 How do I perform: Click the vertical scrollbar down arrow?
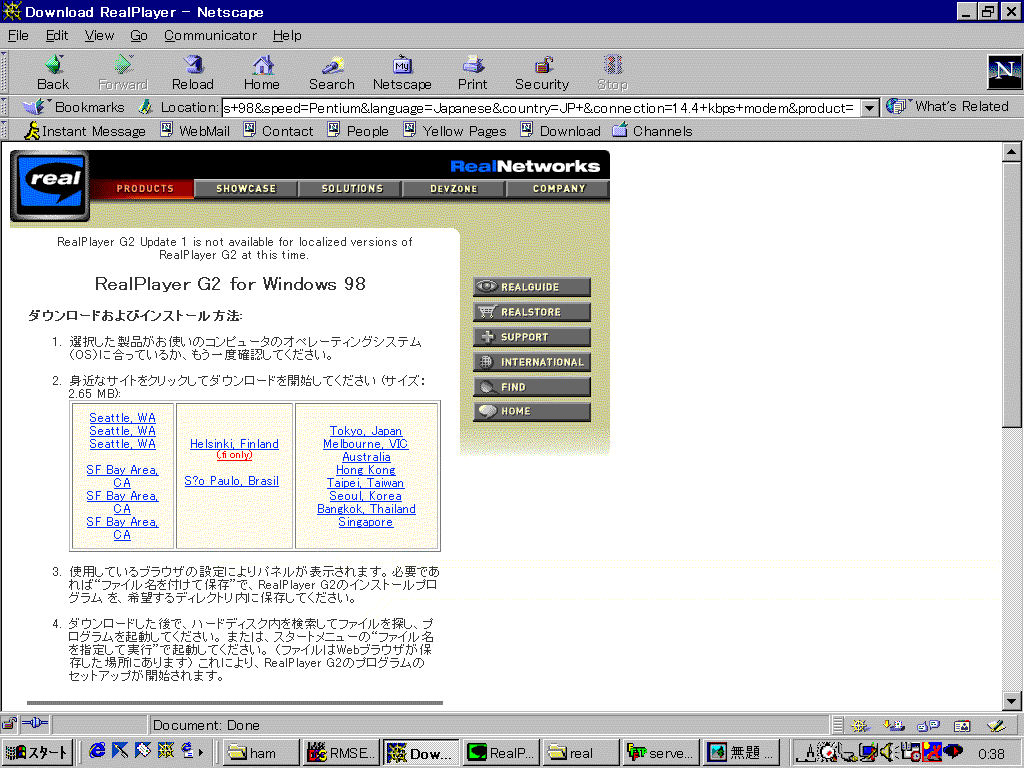point(1011,701)
